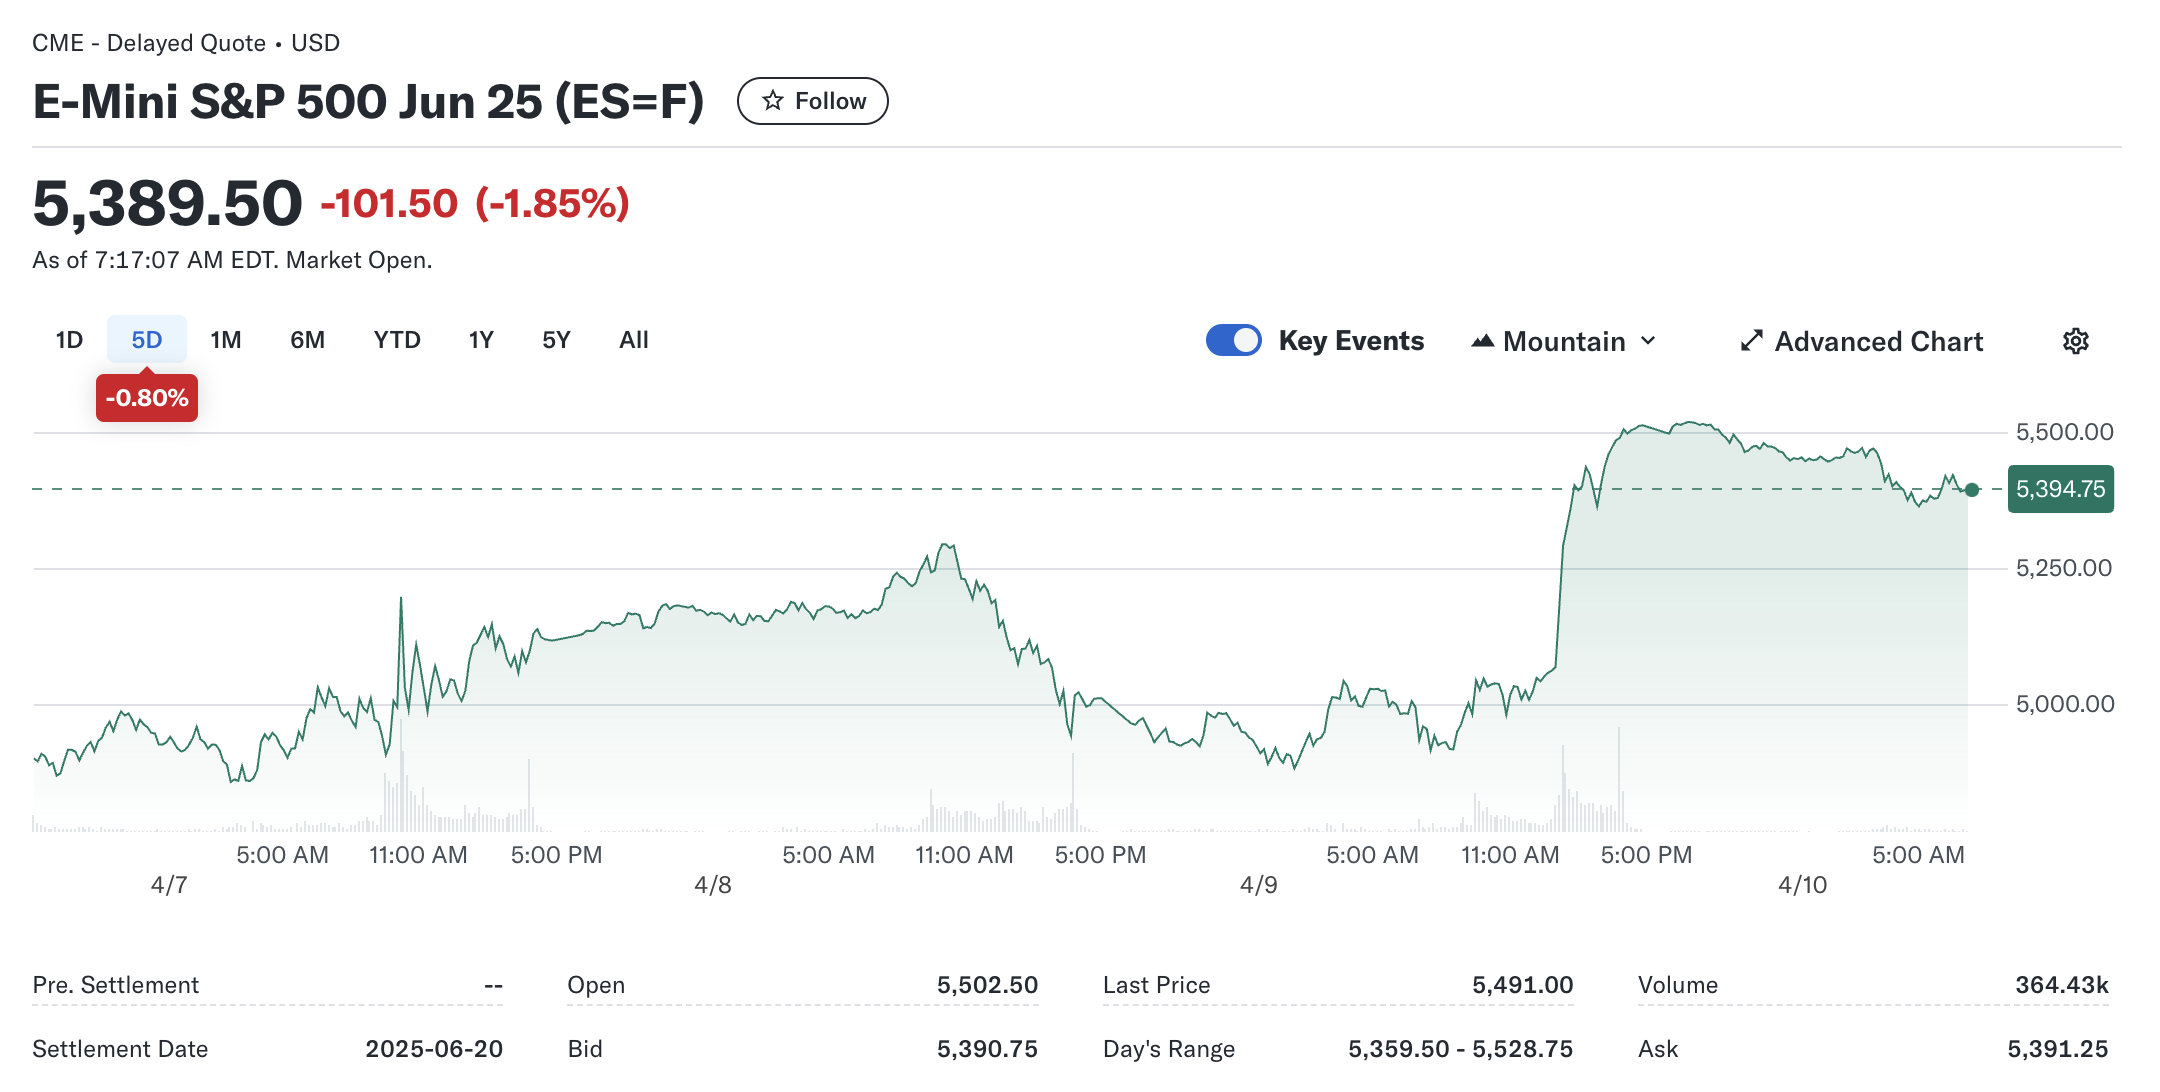This screenshot has width=2160, height=1092.
Task: Click the selected 5D range tab
Action: click(x=147, y=340)
